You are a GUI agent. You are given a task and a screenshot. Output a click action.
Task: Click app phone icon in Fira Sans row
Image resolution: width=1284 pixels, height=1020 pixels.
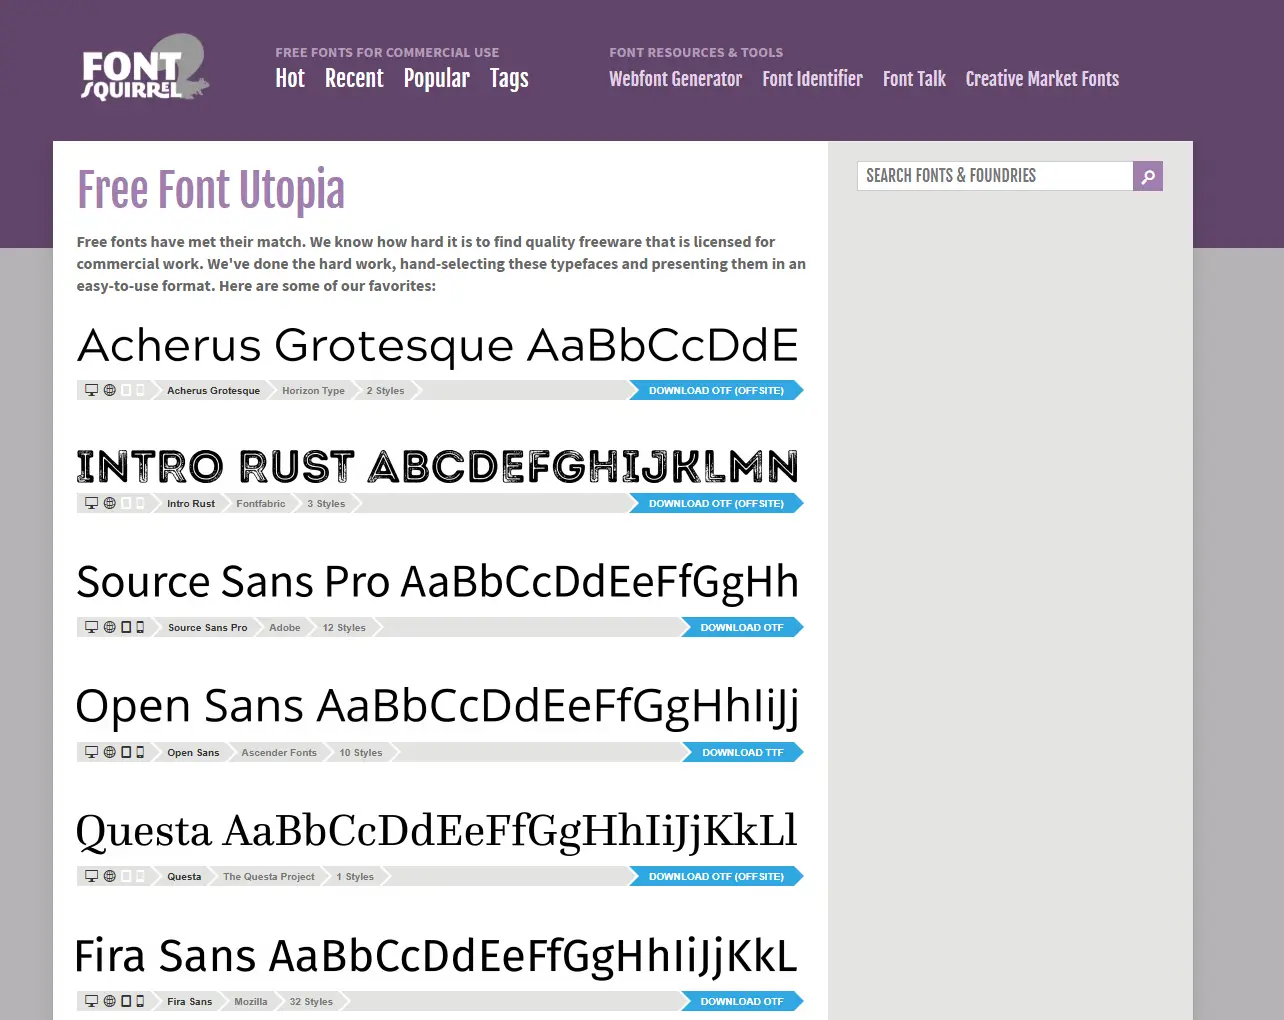pyautogui.click(x=140, y=1001)
